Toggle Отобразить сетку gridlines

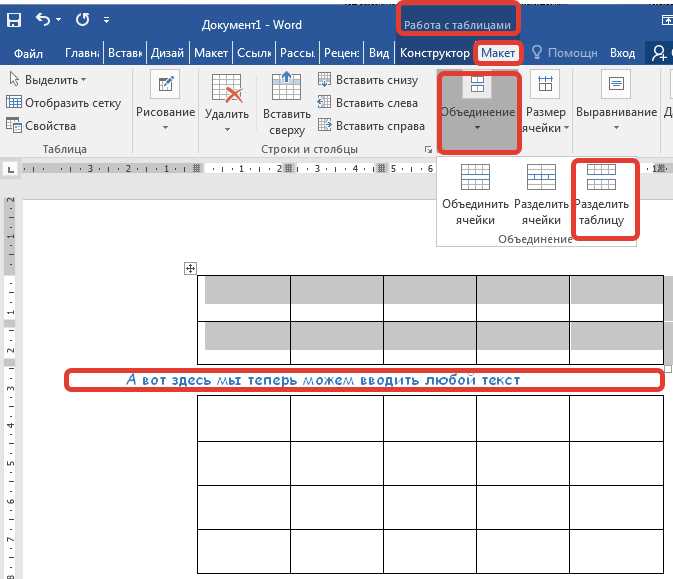[x=64, y=103]
